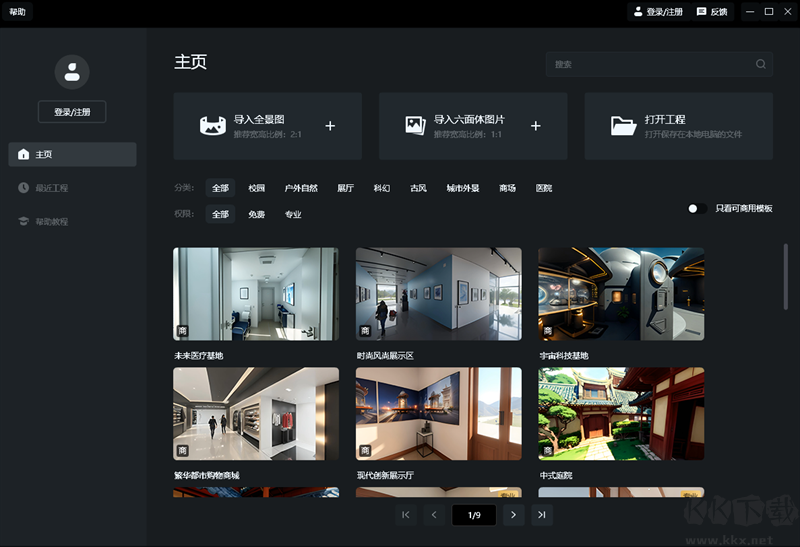The width and height of the screenshot is (800, 547).
Task: Open the 主页 sidebar tab
Action: [72, 154]
